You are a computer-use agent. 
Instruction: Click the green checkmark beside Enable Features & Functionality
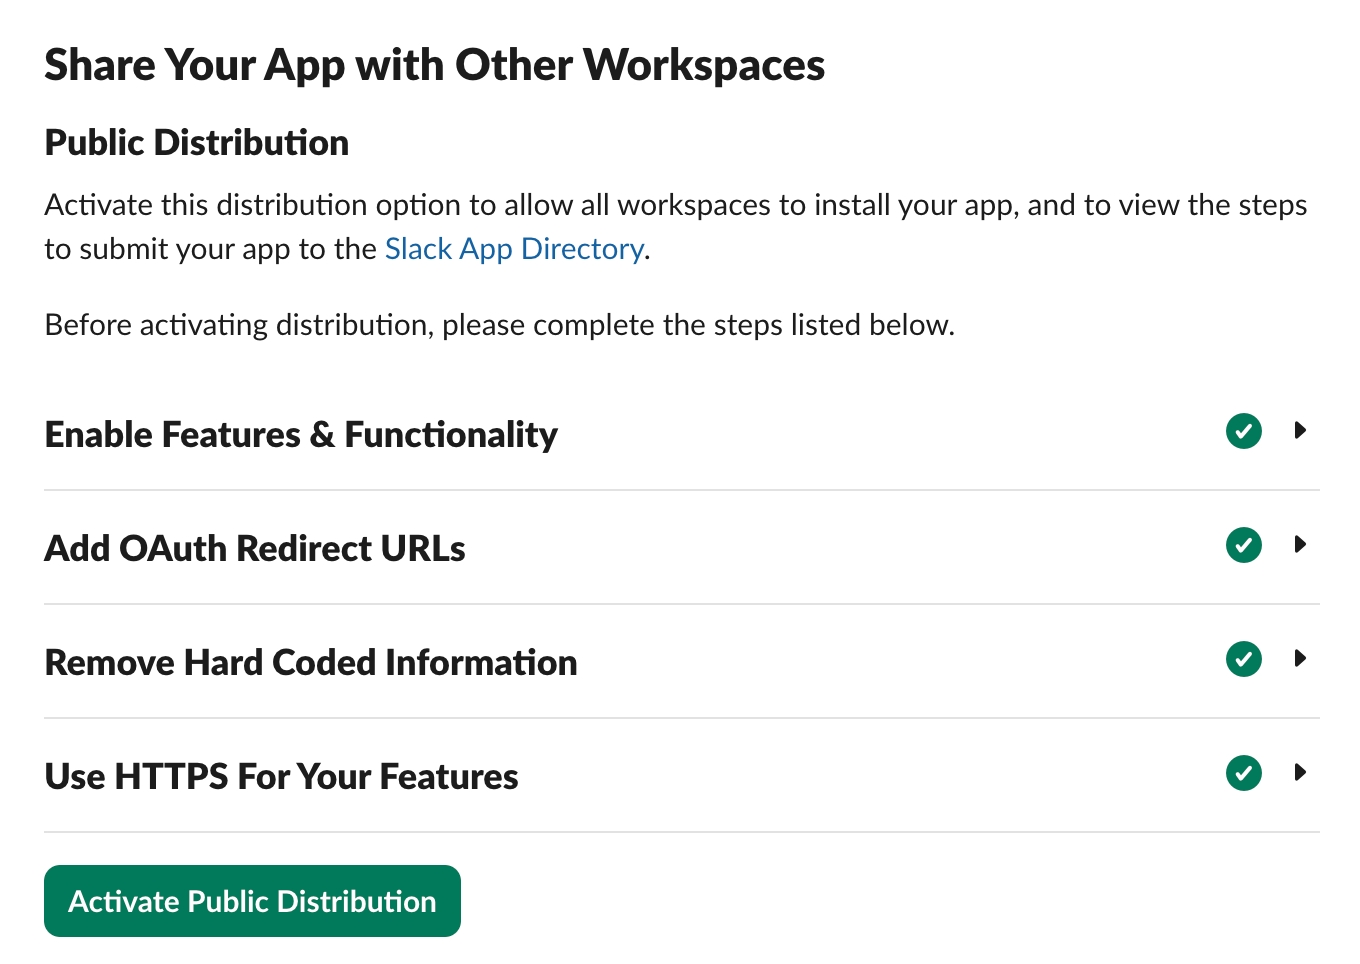pos(1243,432)
